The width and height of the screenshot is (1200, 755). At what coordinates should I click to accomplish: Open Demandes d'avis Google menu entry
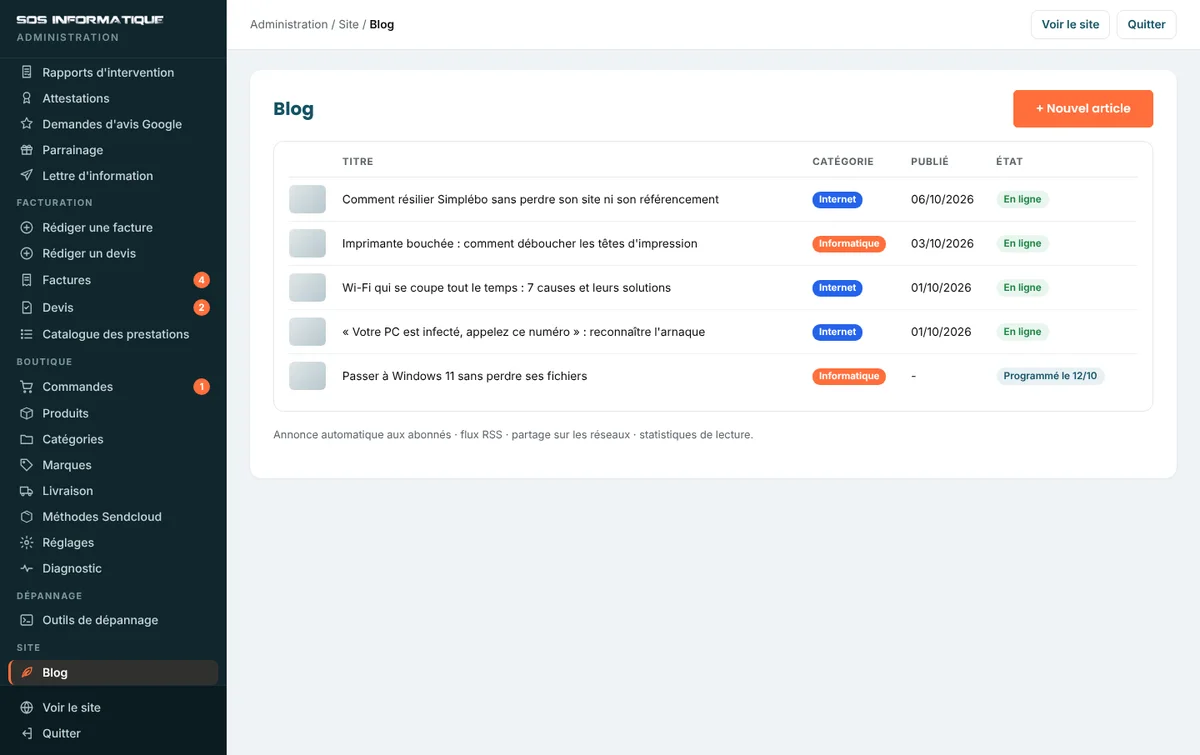click(113, 124)
